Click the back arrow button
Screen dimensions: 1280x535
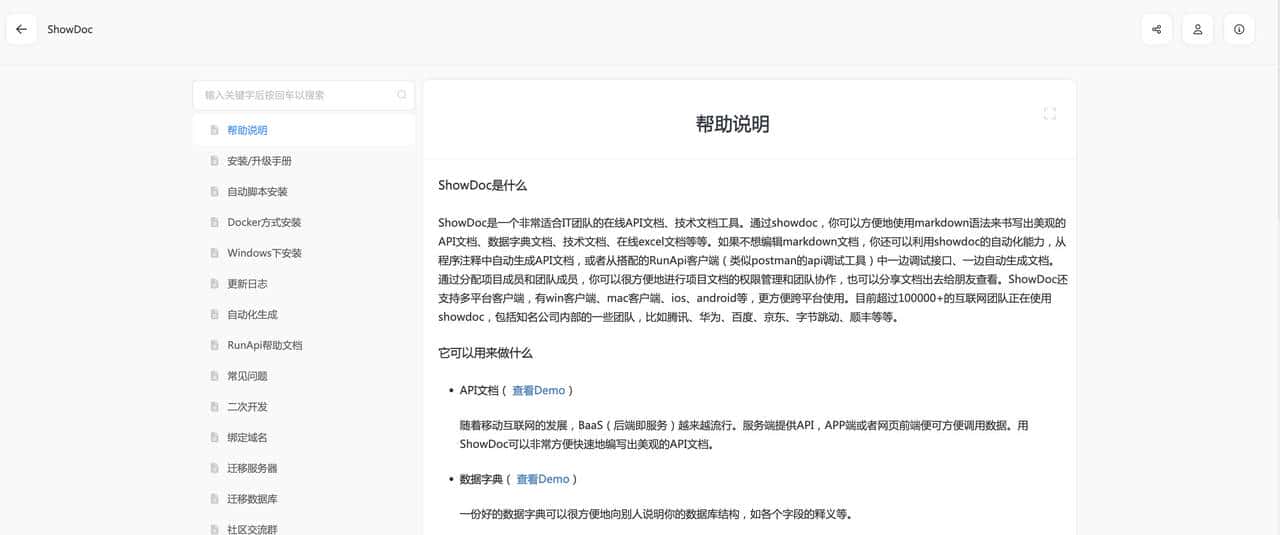coord(21,29)
